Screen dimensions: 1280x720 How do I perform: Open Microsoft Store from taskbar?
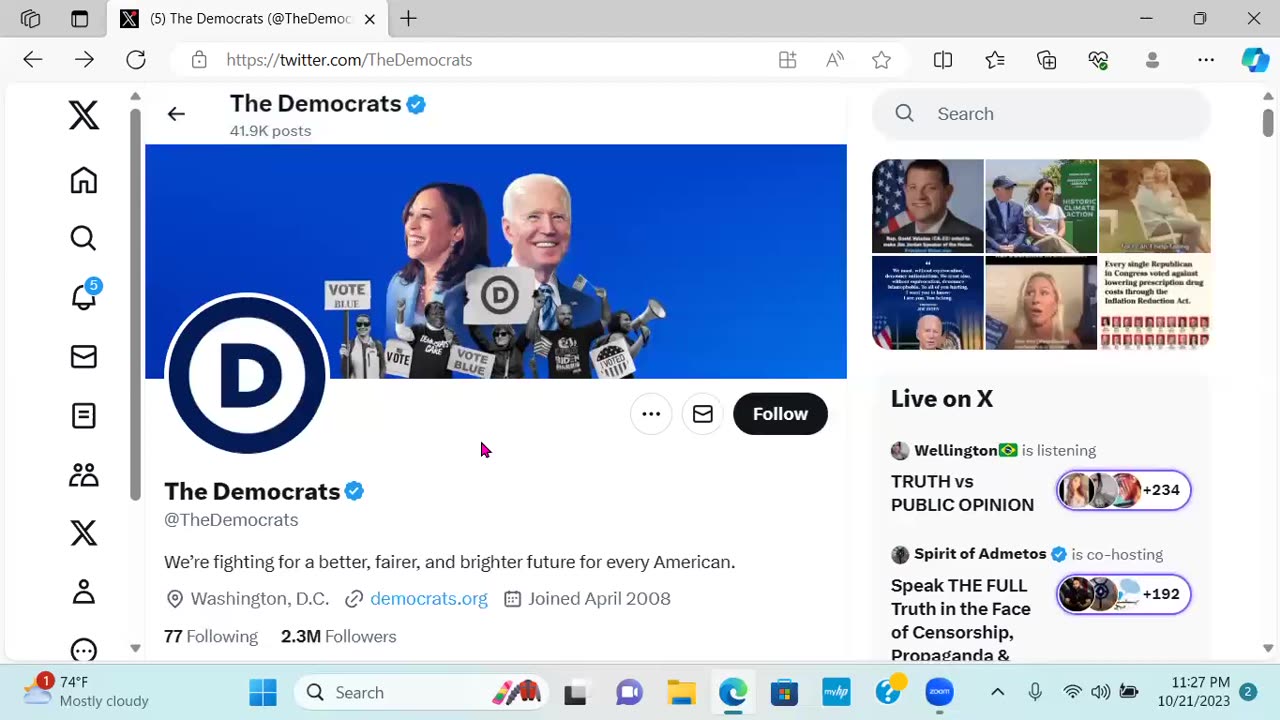point(784,692)
